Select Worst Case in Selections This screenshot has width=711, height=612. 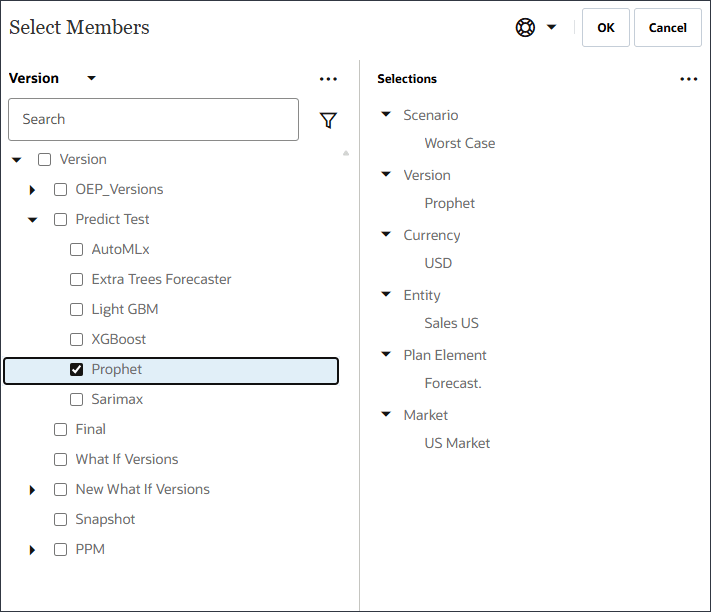[x=459, y=143]
